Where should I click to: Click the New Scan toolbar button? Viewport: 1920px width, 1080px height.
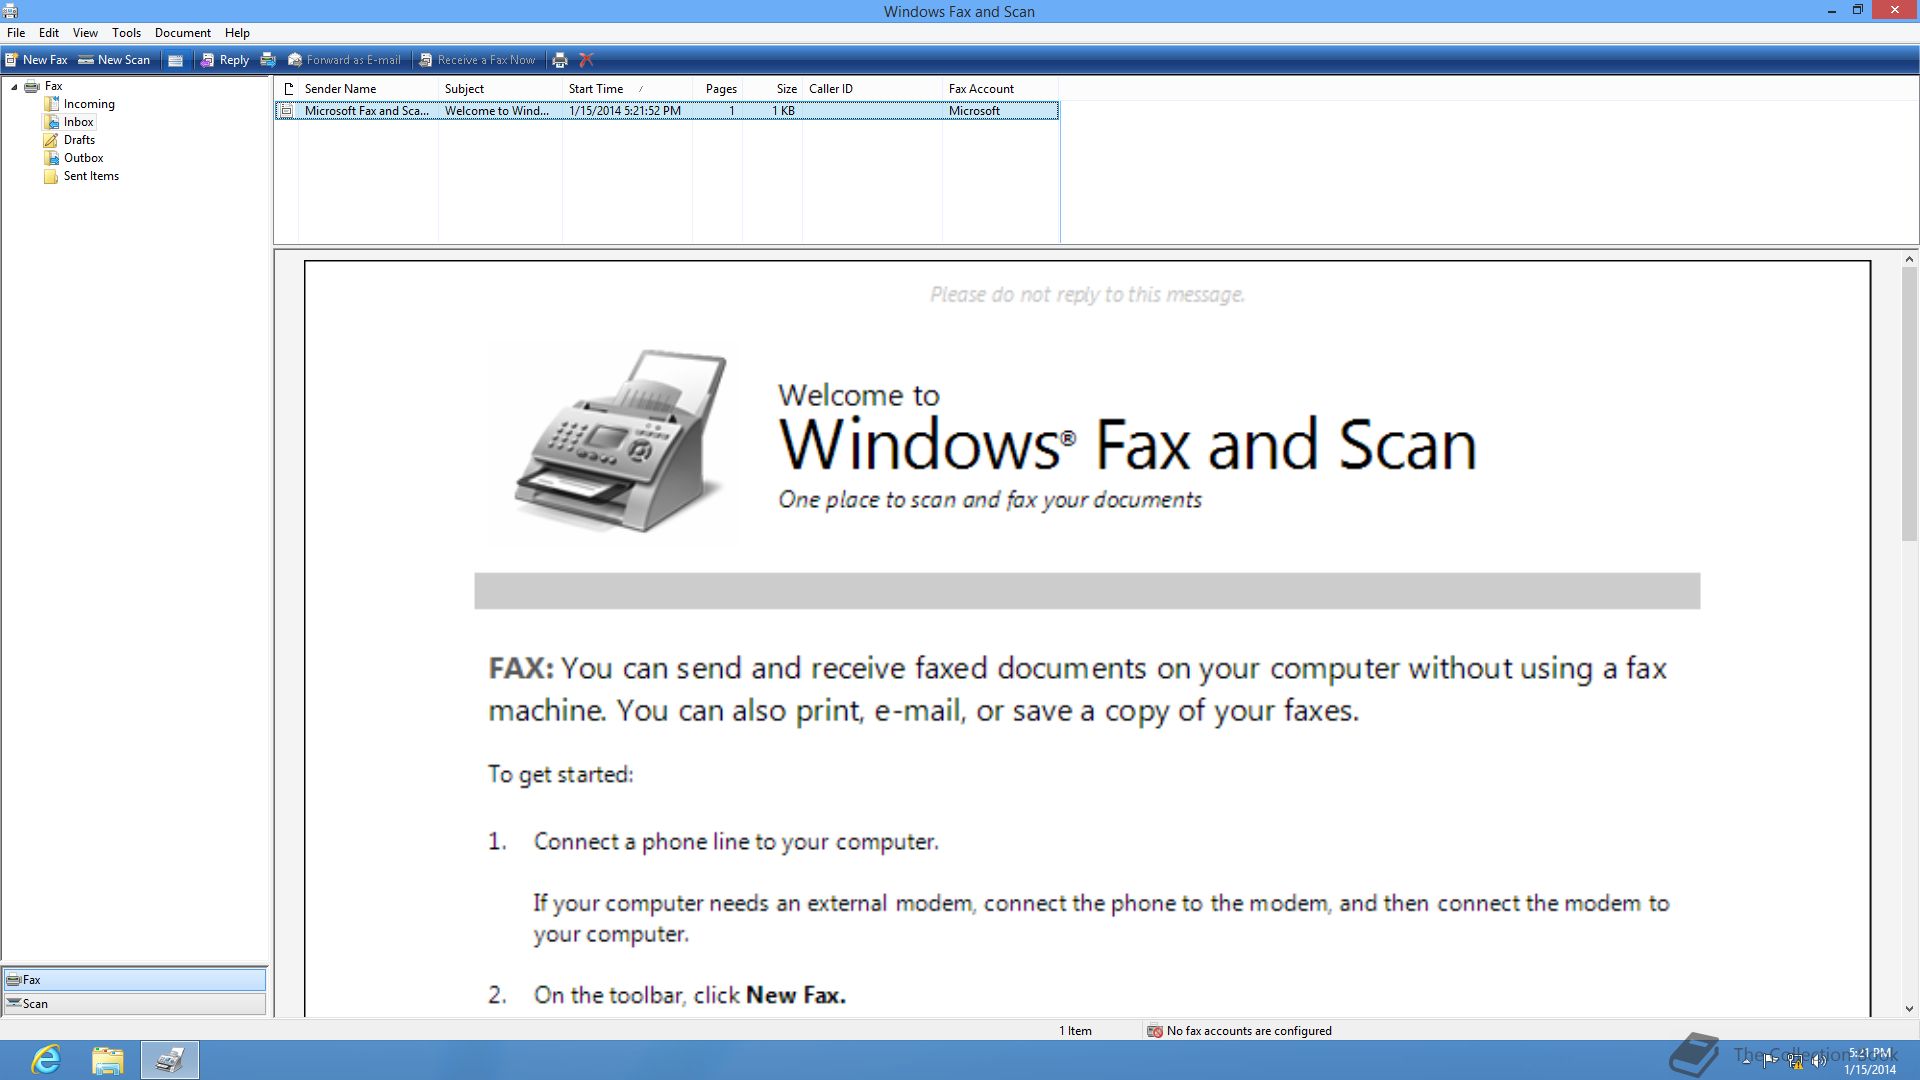click(x=114, y=60)
